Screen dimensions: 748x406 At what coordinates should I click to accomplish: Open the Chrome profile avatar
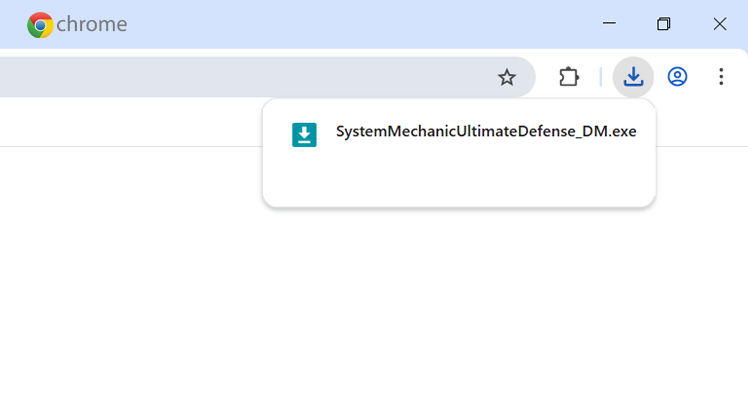[677, 77]
